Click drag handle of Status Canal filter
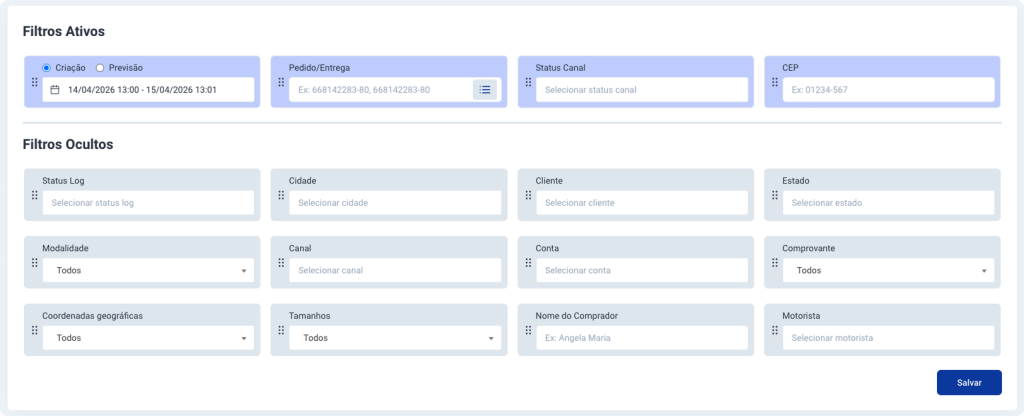The width and height of the screenshot is (1024, 416). point(528,82)
